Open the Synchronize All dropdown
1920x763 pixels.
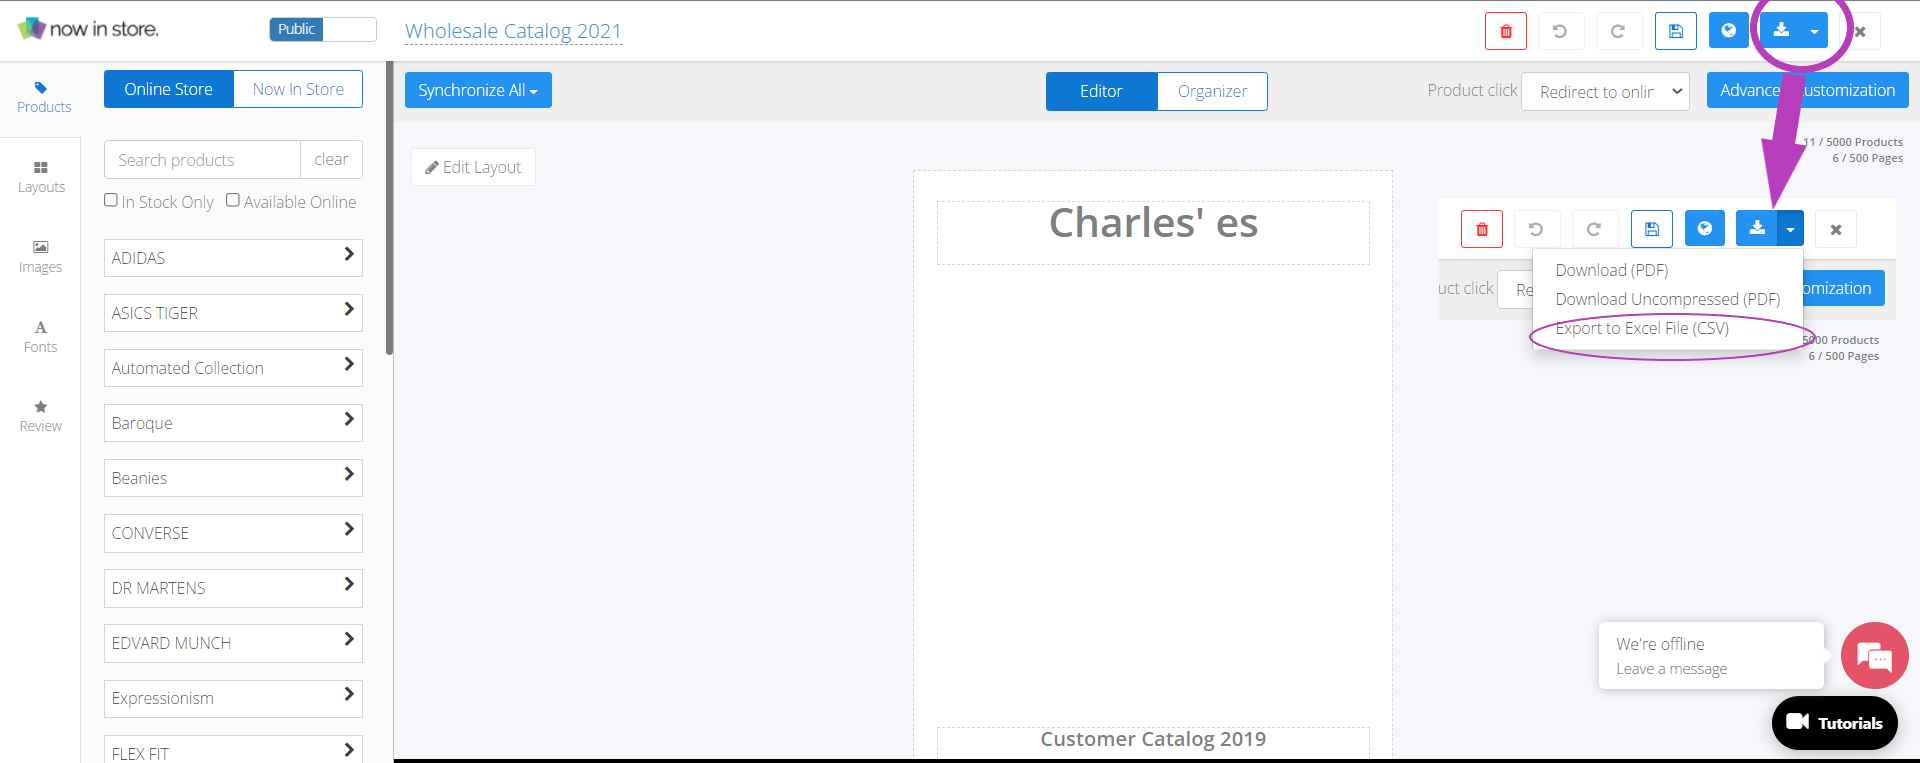tap(478, 90)
